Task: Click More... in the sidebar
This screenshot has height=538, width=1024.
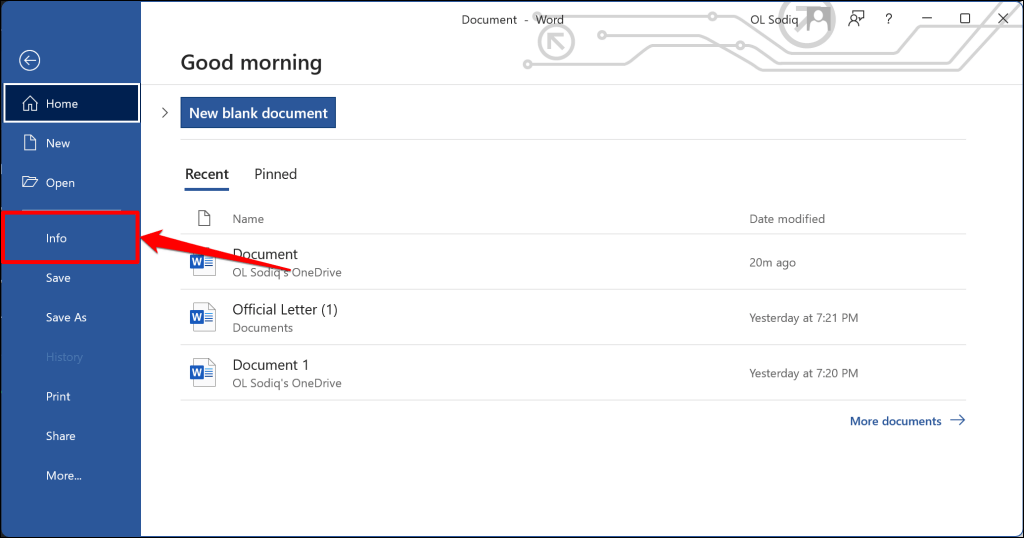Action: [x=71, y=476]
